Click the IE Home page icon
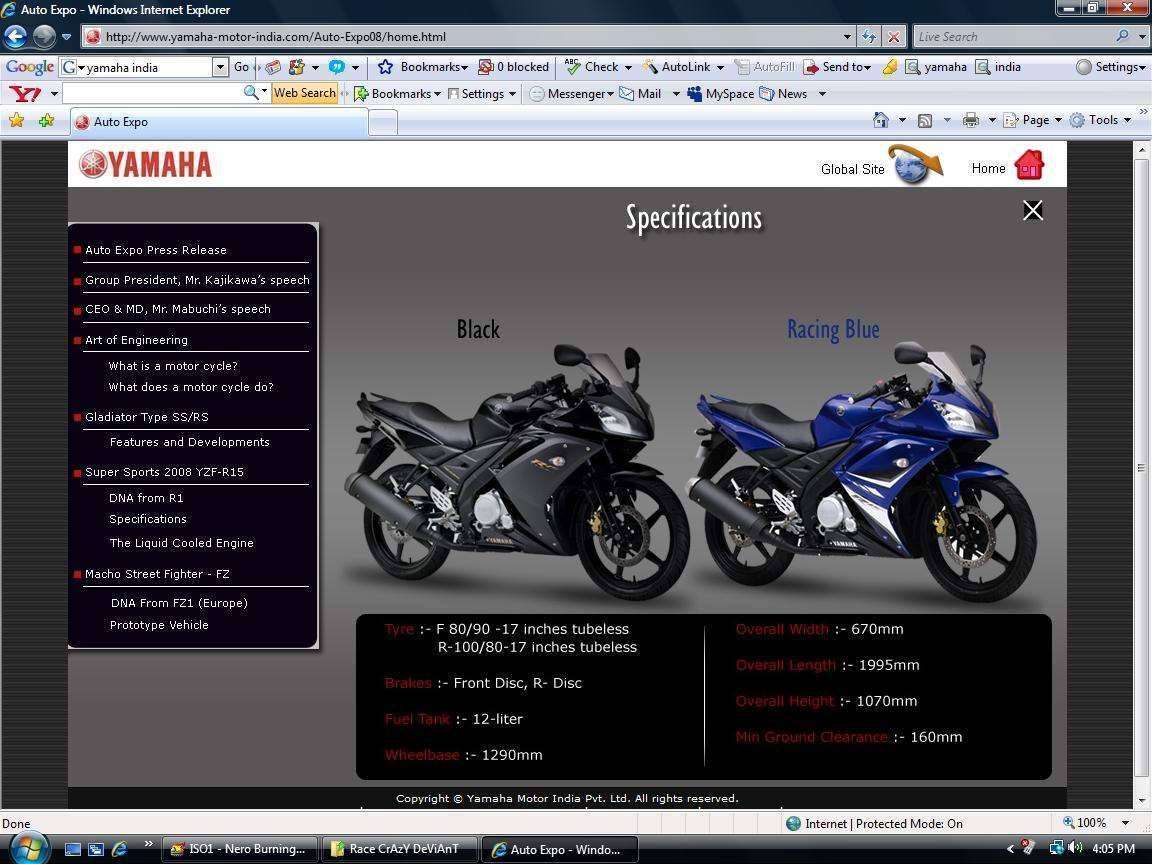Viewport: 1152px width, 864px height. (881, 120)
